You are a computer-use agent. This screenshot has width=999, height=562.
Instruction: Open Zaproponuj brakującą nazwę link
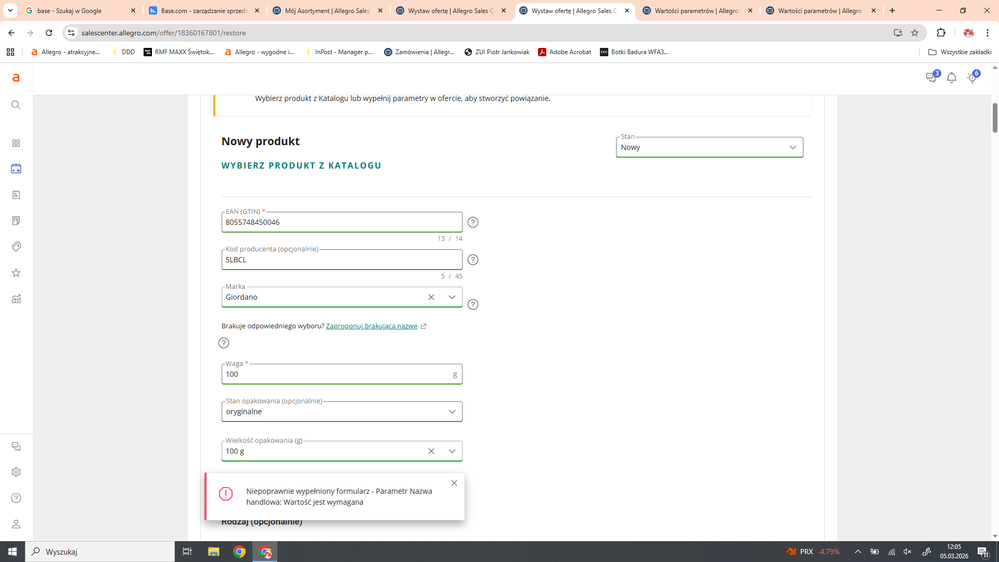pos(371,326)
